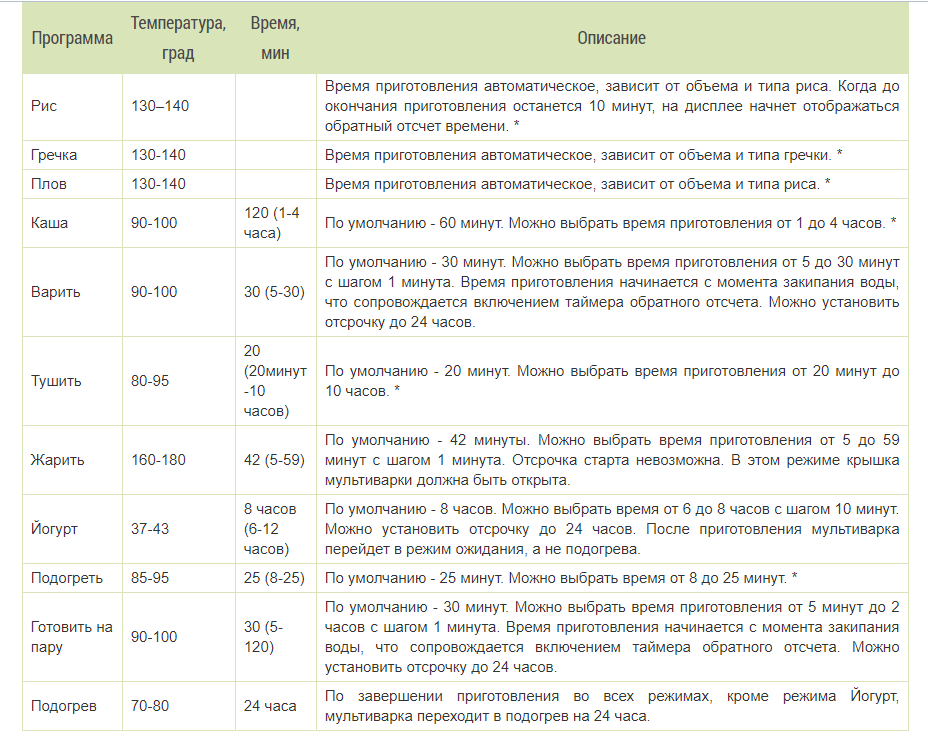
Task: Click the Подогрев description about 24 часа
Action: pos(612,706)
